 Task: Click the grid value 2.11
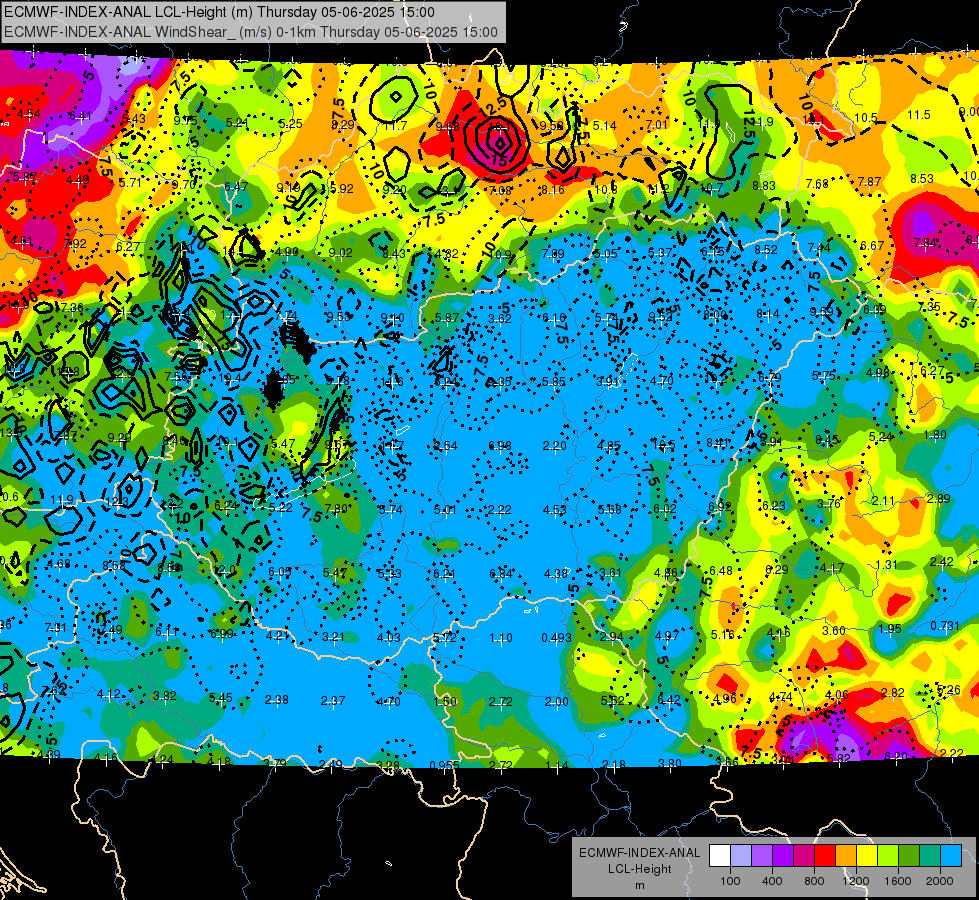[x=883, y=501]
